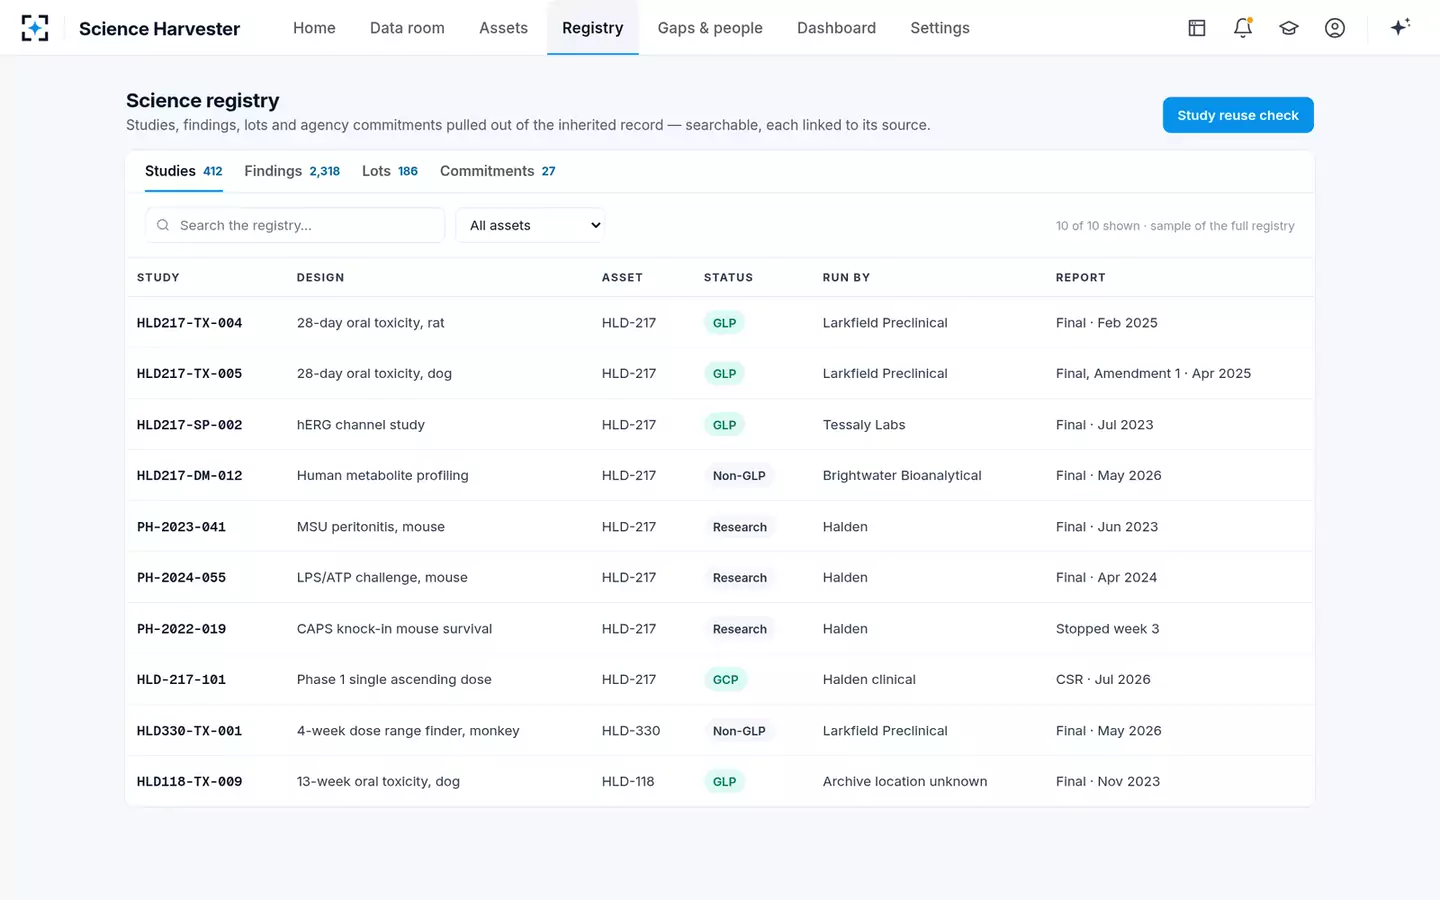Open study HLD217-TX-004
This screenshot has height=900, width=1440.
coord(189,323)
